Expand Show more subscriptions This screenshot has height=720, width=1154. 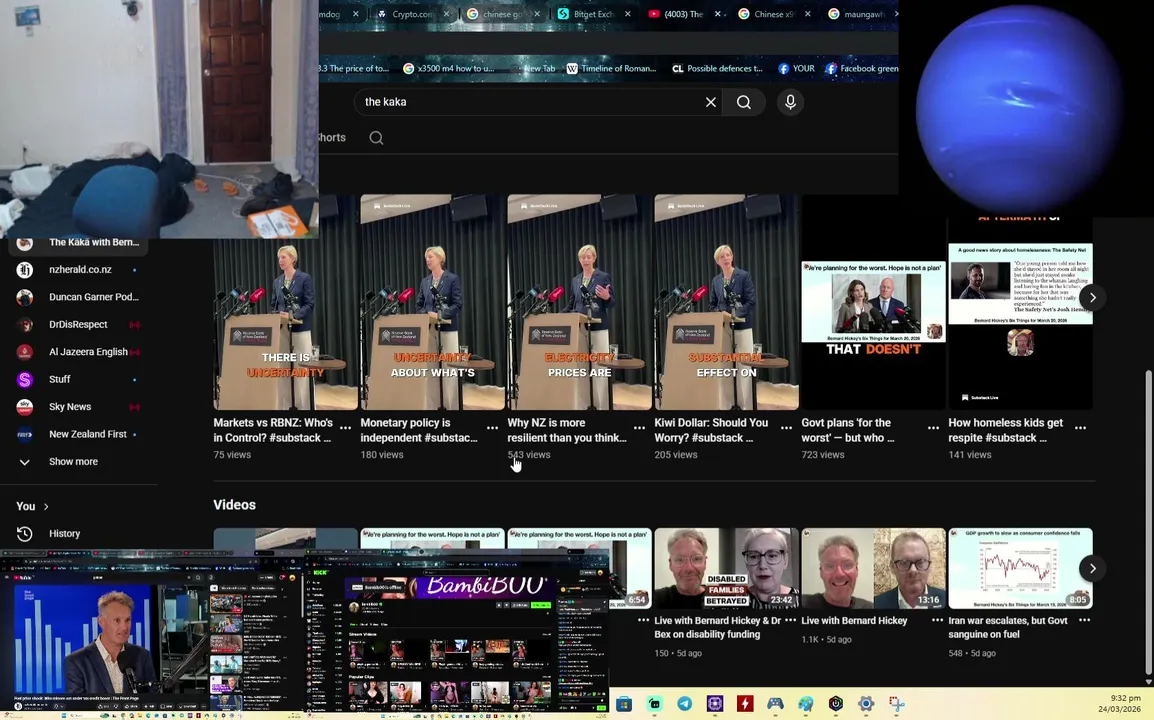coord(78,462)
